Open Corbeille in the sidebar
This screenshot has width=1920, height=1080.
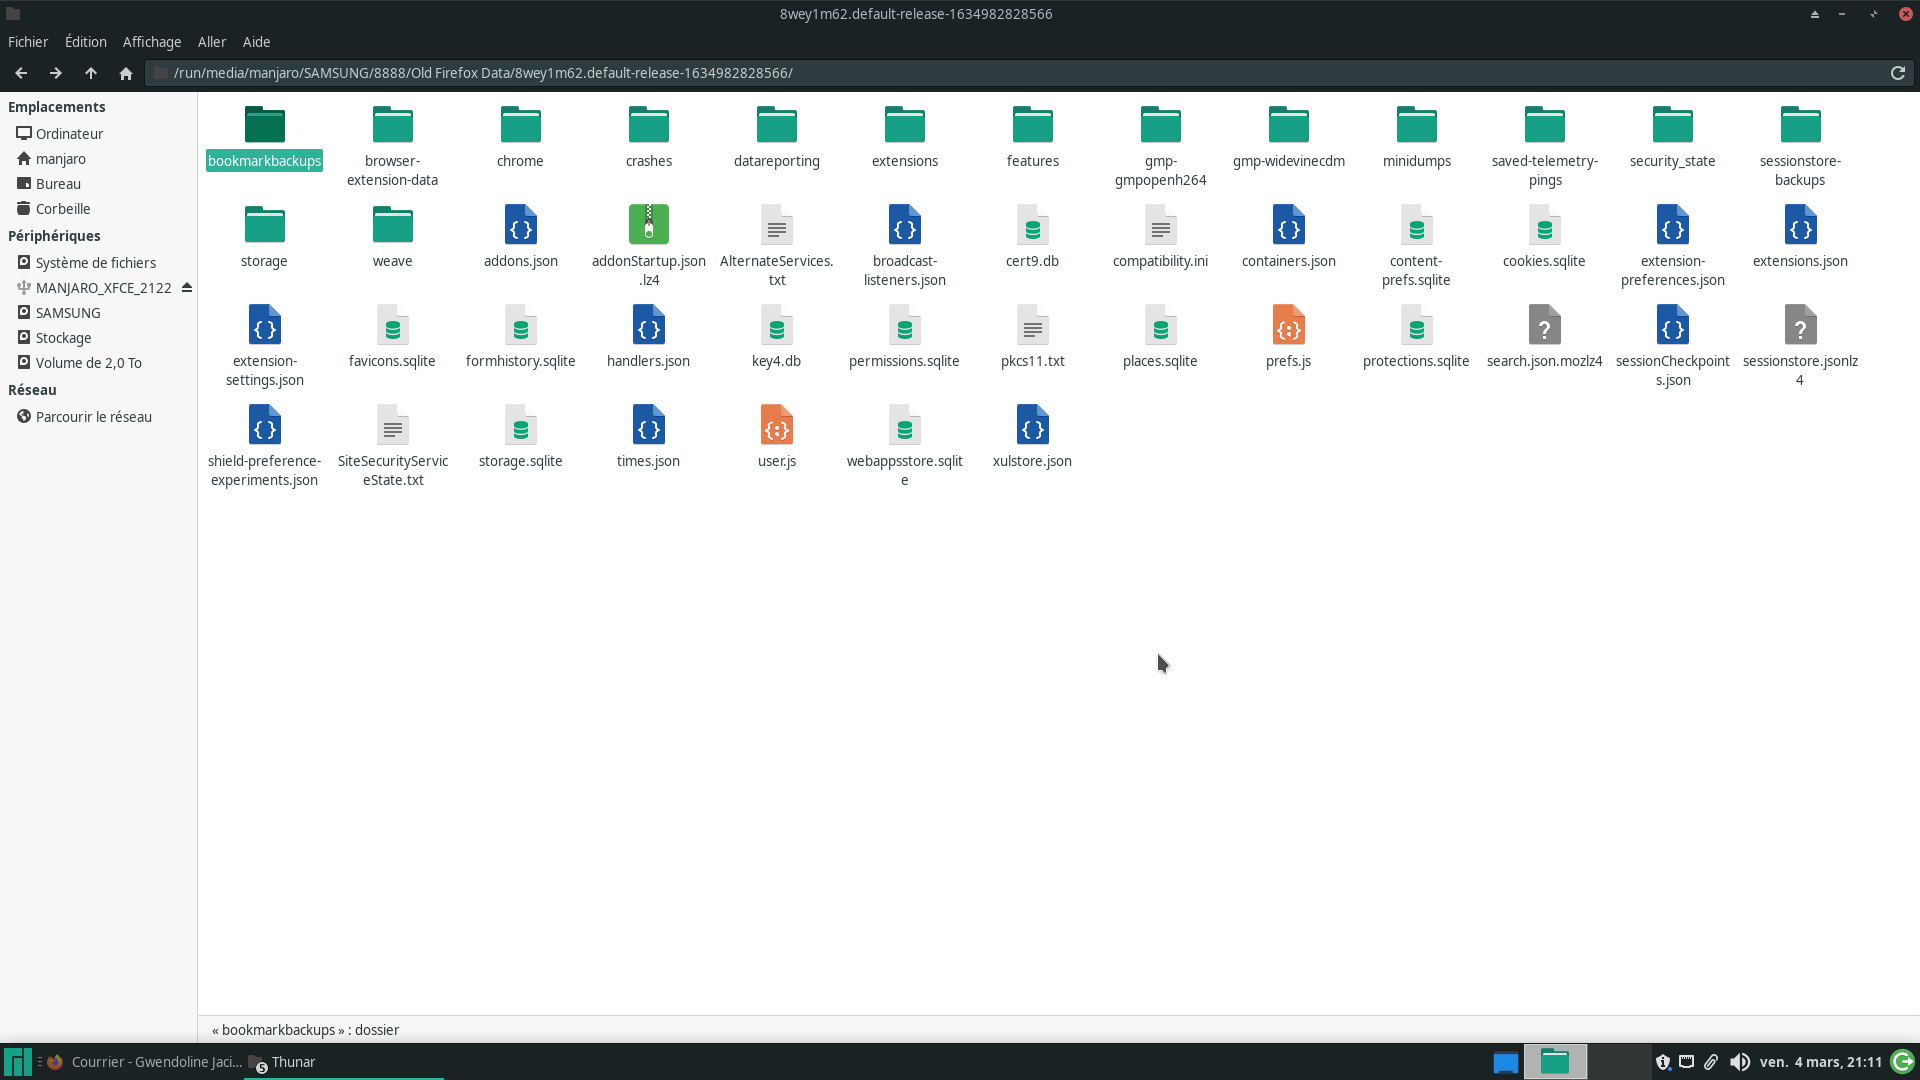(x=63, y=209)
